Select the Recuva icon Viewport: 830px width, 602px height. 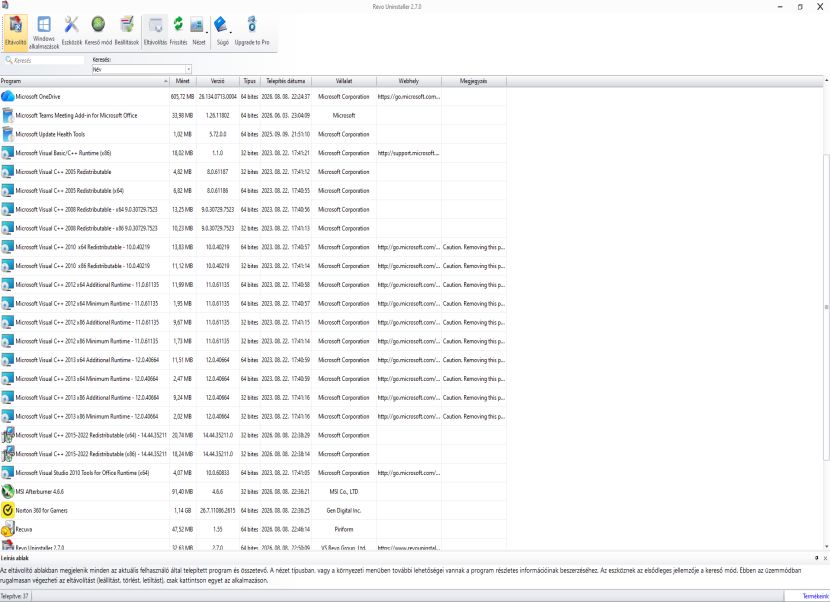tap(7, 529)
